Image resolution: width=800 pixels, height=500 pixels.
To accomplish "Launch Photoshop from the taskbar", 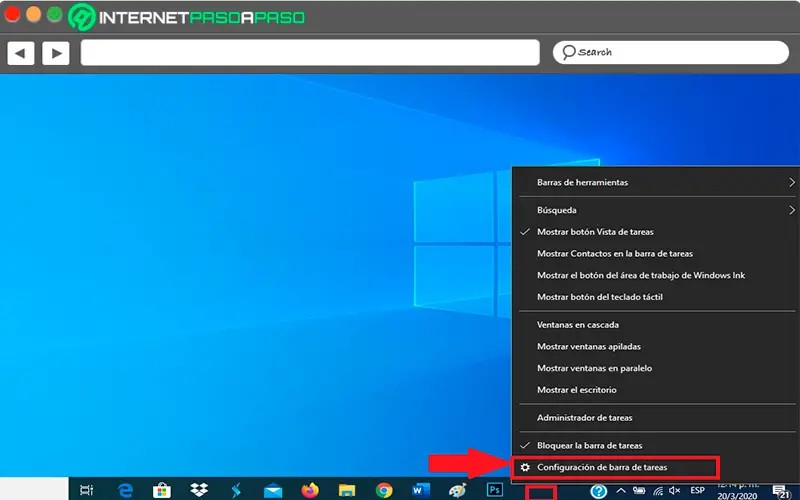I will pyautogui.click(x=494, y=490).
